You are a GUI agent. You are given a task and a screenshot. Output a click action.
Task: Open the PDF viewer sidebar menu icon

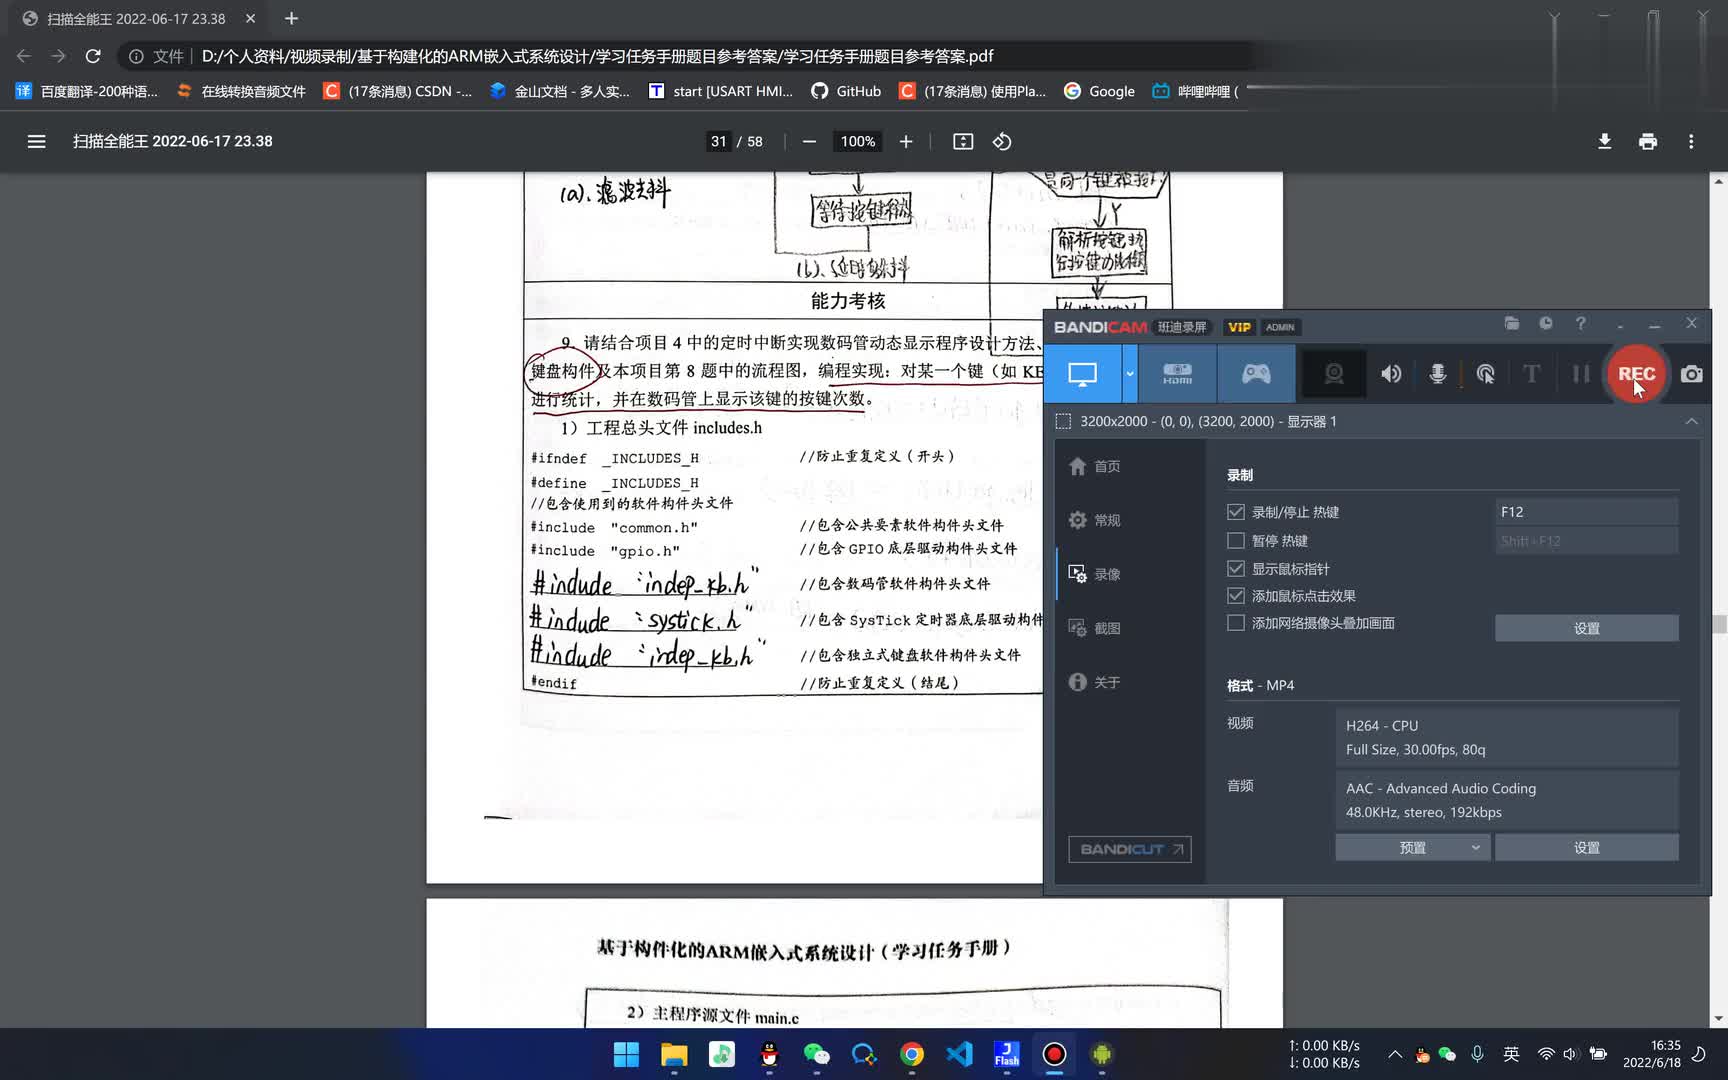point(36,141)
